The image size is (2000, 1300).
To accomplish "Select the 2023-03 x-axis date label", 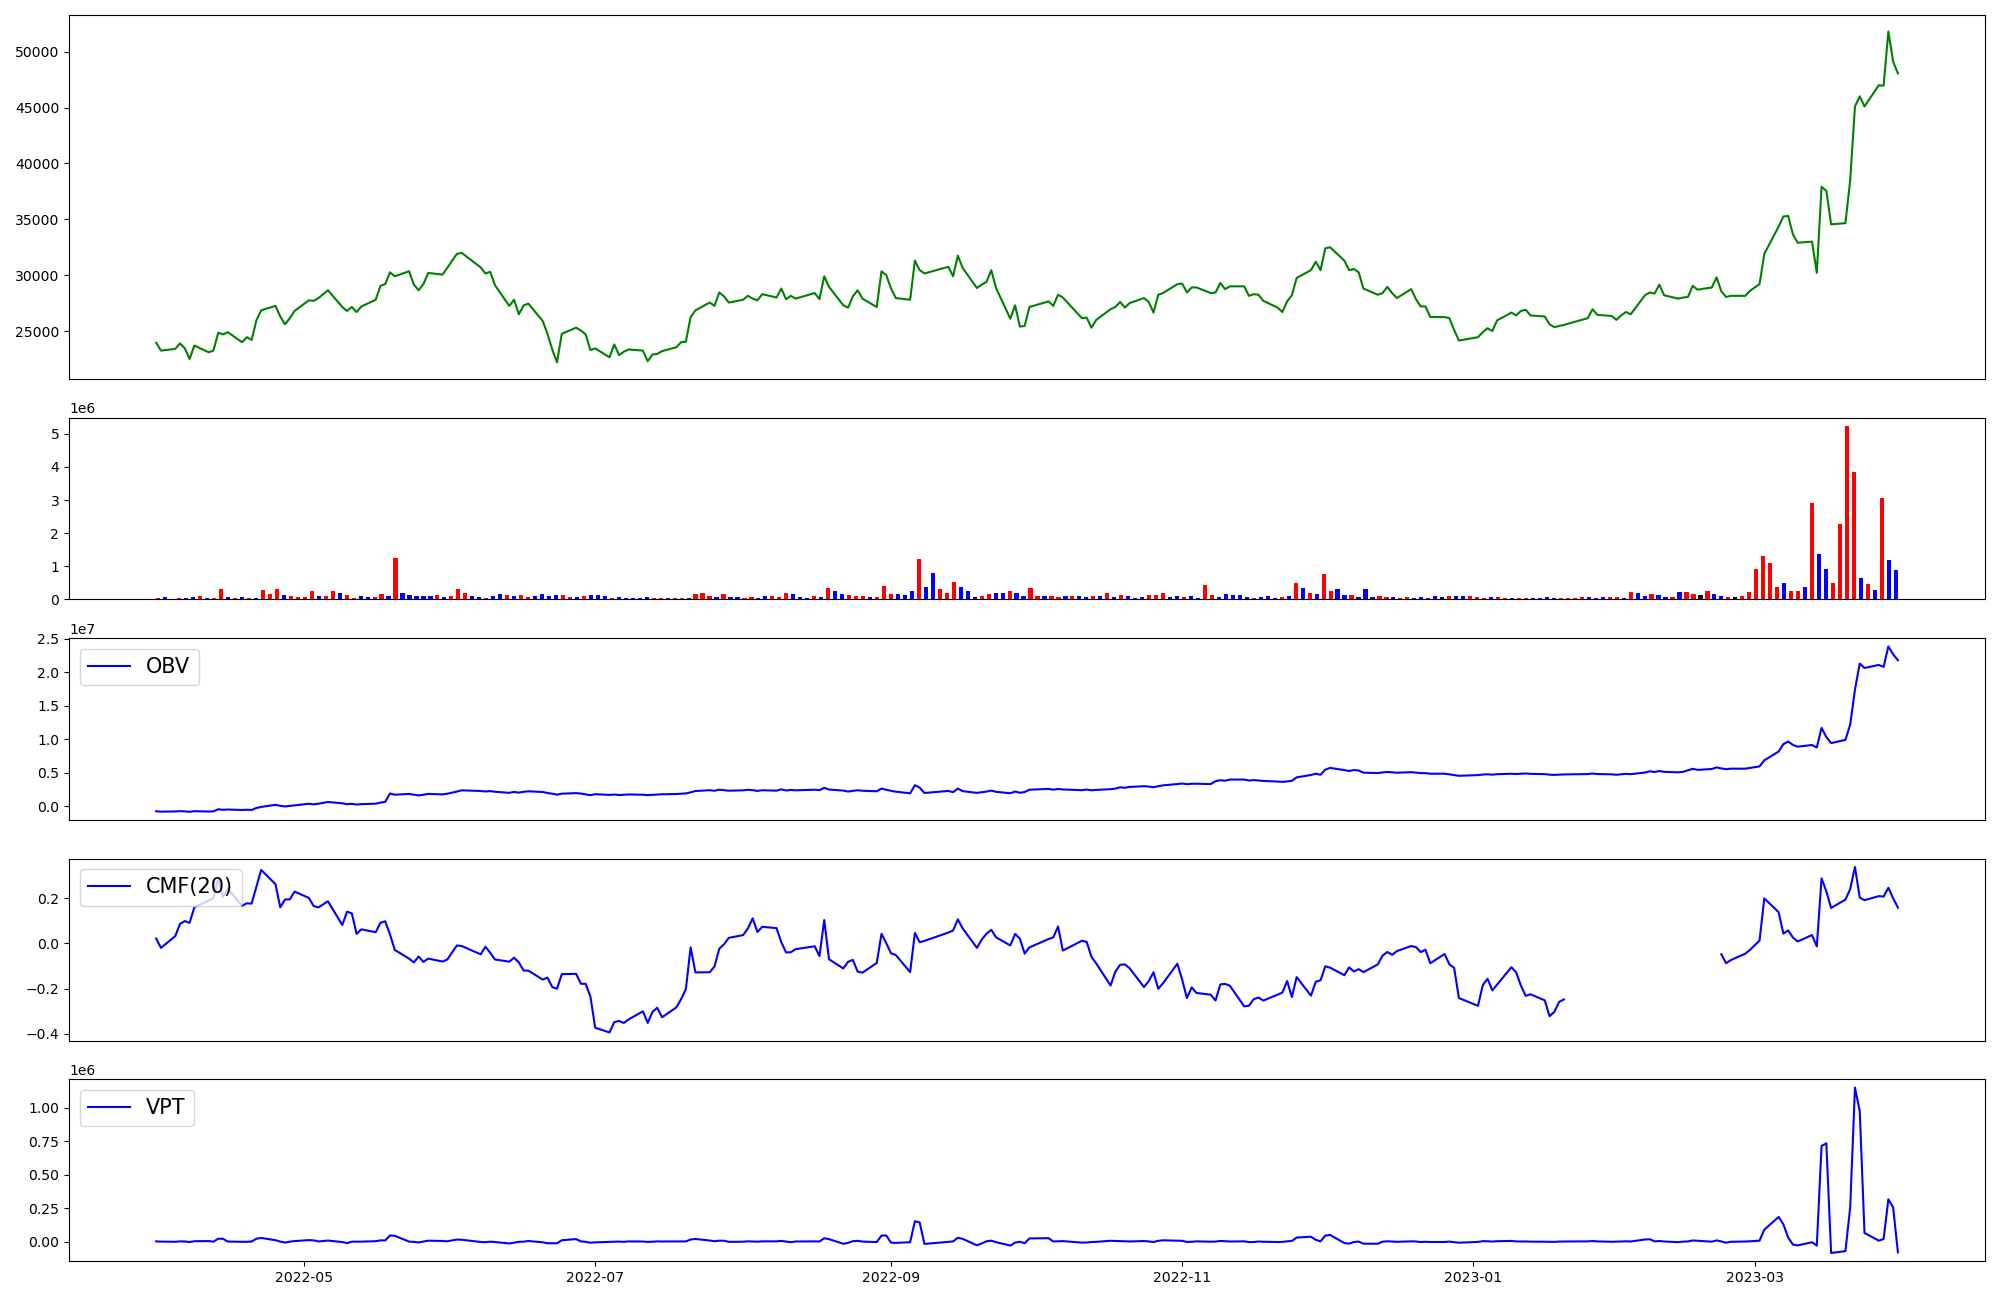I will coord(1756,1277).
